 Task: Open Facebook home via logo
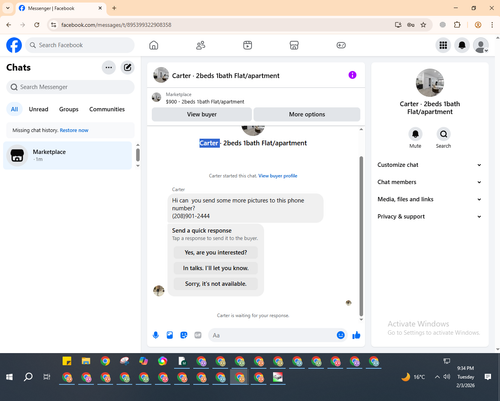pyautogui.click(x=14, y=45)
